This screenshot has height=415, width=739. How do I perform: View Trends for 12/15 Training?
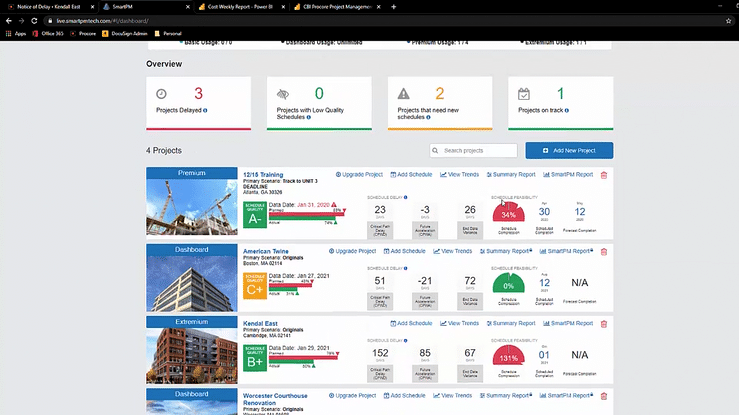pos(460,174)
